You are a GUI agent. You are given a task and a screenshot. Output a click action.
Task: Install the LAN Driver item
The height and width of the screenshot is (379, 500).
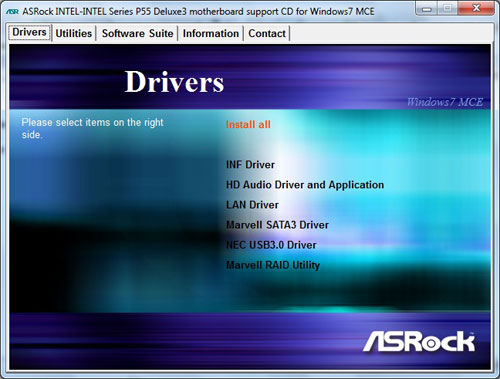[252, 205]
